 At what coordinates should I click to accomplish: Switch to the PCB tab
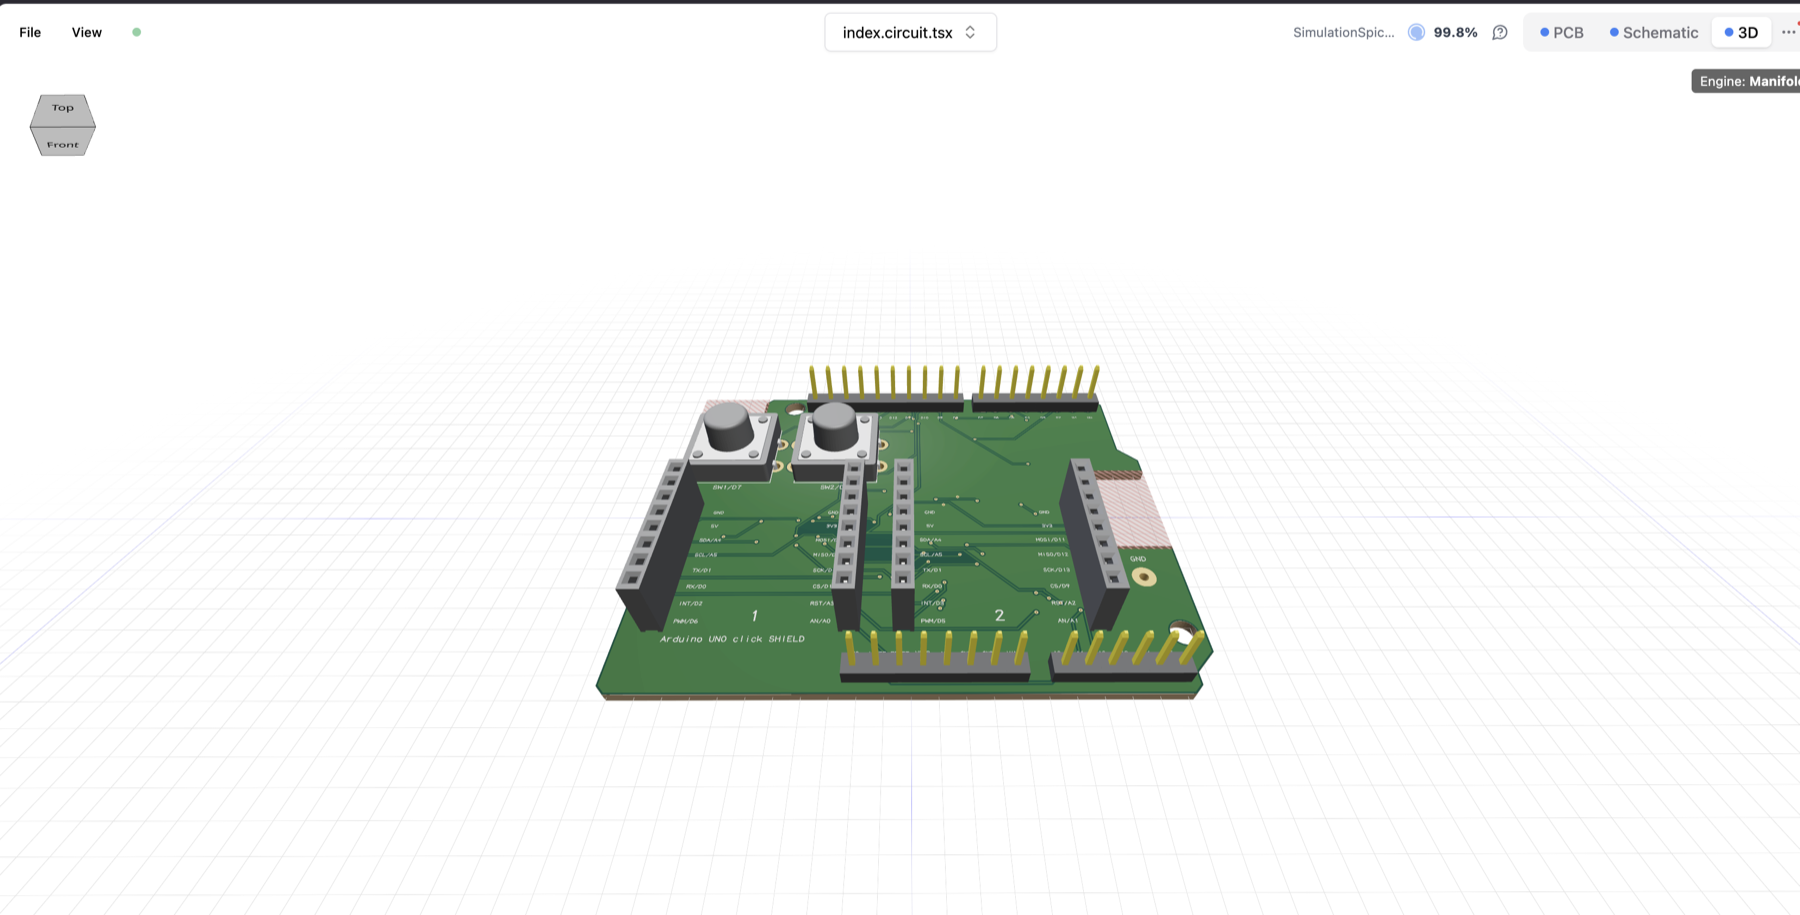pyautogui.click(x=1562, y=32)
